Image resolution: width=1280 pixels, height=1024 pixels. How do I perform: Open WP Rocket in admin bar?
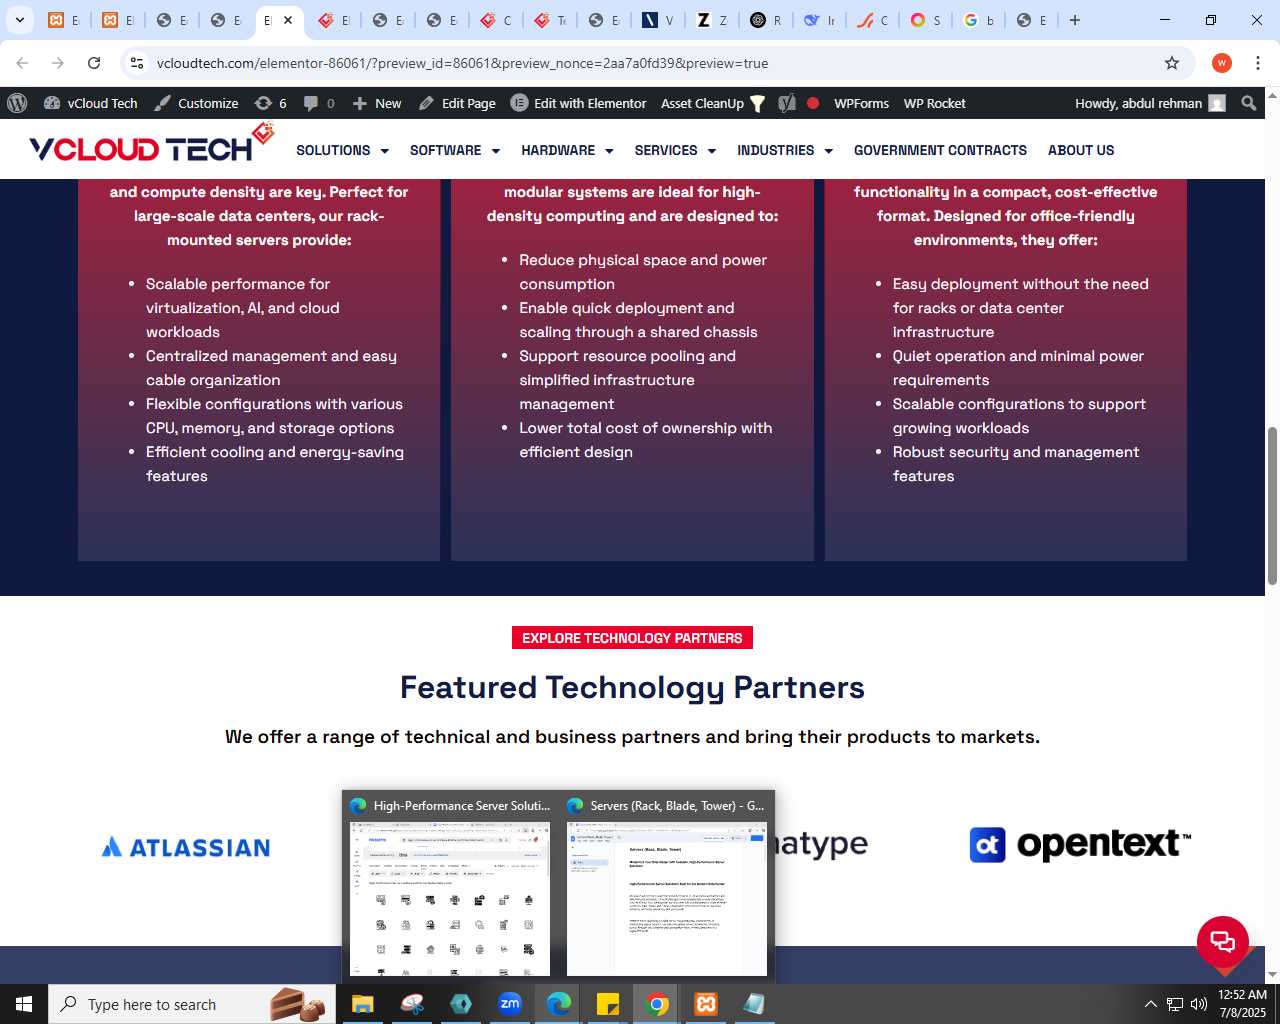(x=935, y=103)
